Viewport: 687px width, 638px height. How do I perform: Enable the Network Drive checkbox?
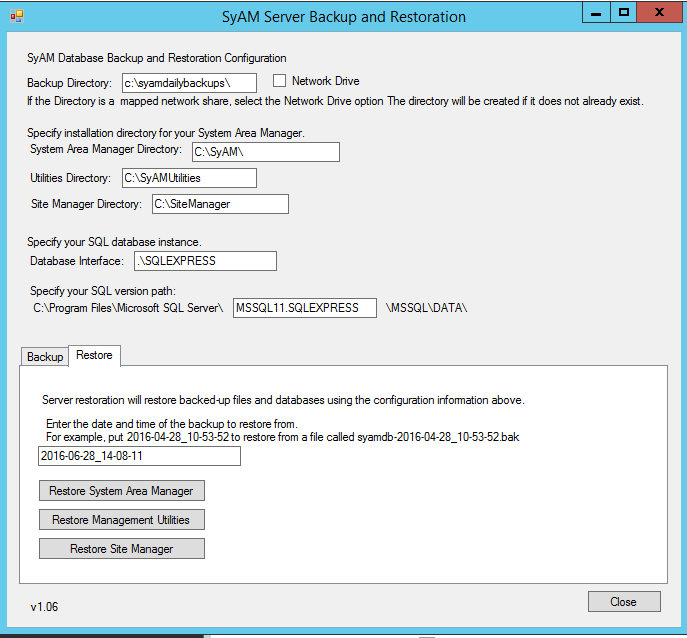(x=280, y=81)
